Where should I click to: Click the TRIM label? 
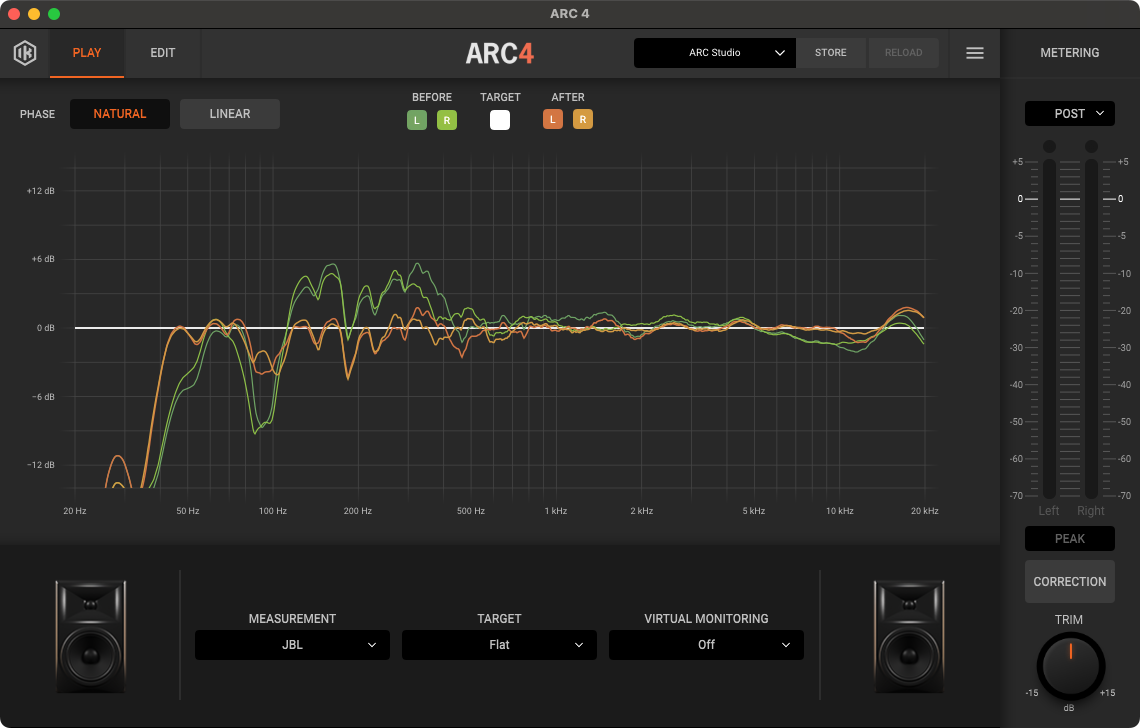pos(1069,620)
